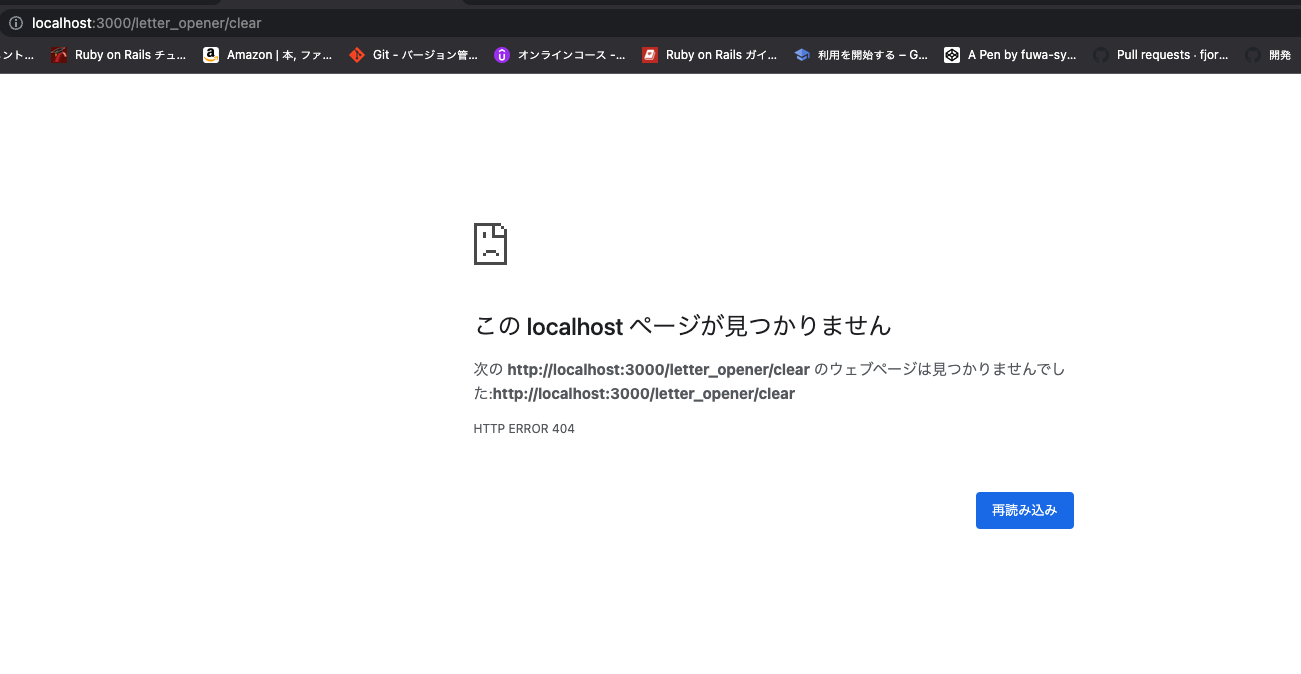Click the CodePen favicon next to 'A Pen by fuwa-sy'
The width and height of the screenshot is (1301, 674).
951,55
